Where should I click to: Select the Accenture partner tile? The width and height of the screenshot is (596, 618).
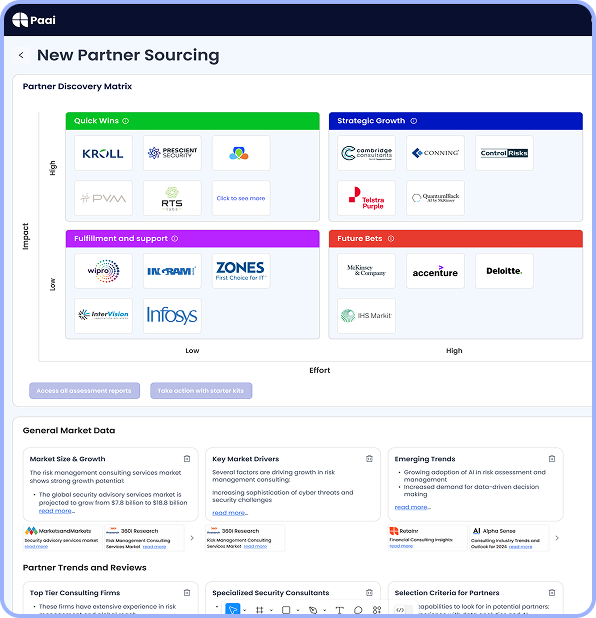point(436,271)
